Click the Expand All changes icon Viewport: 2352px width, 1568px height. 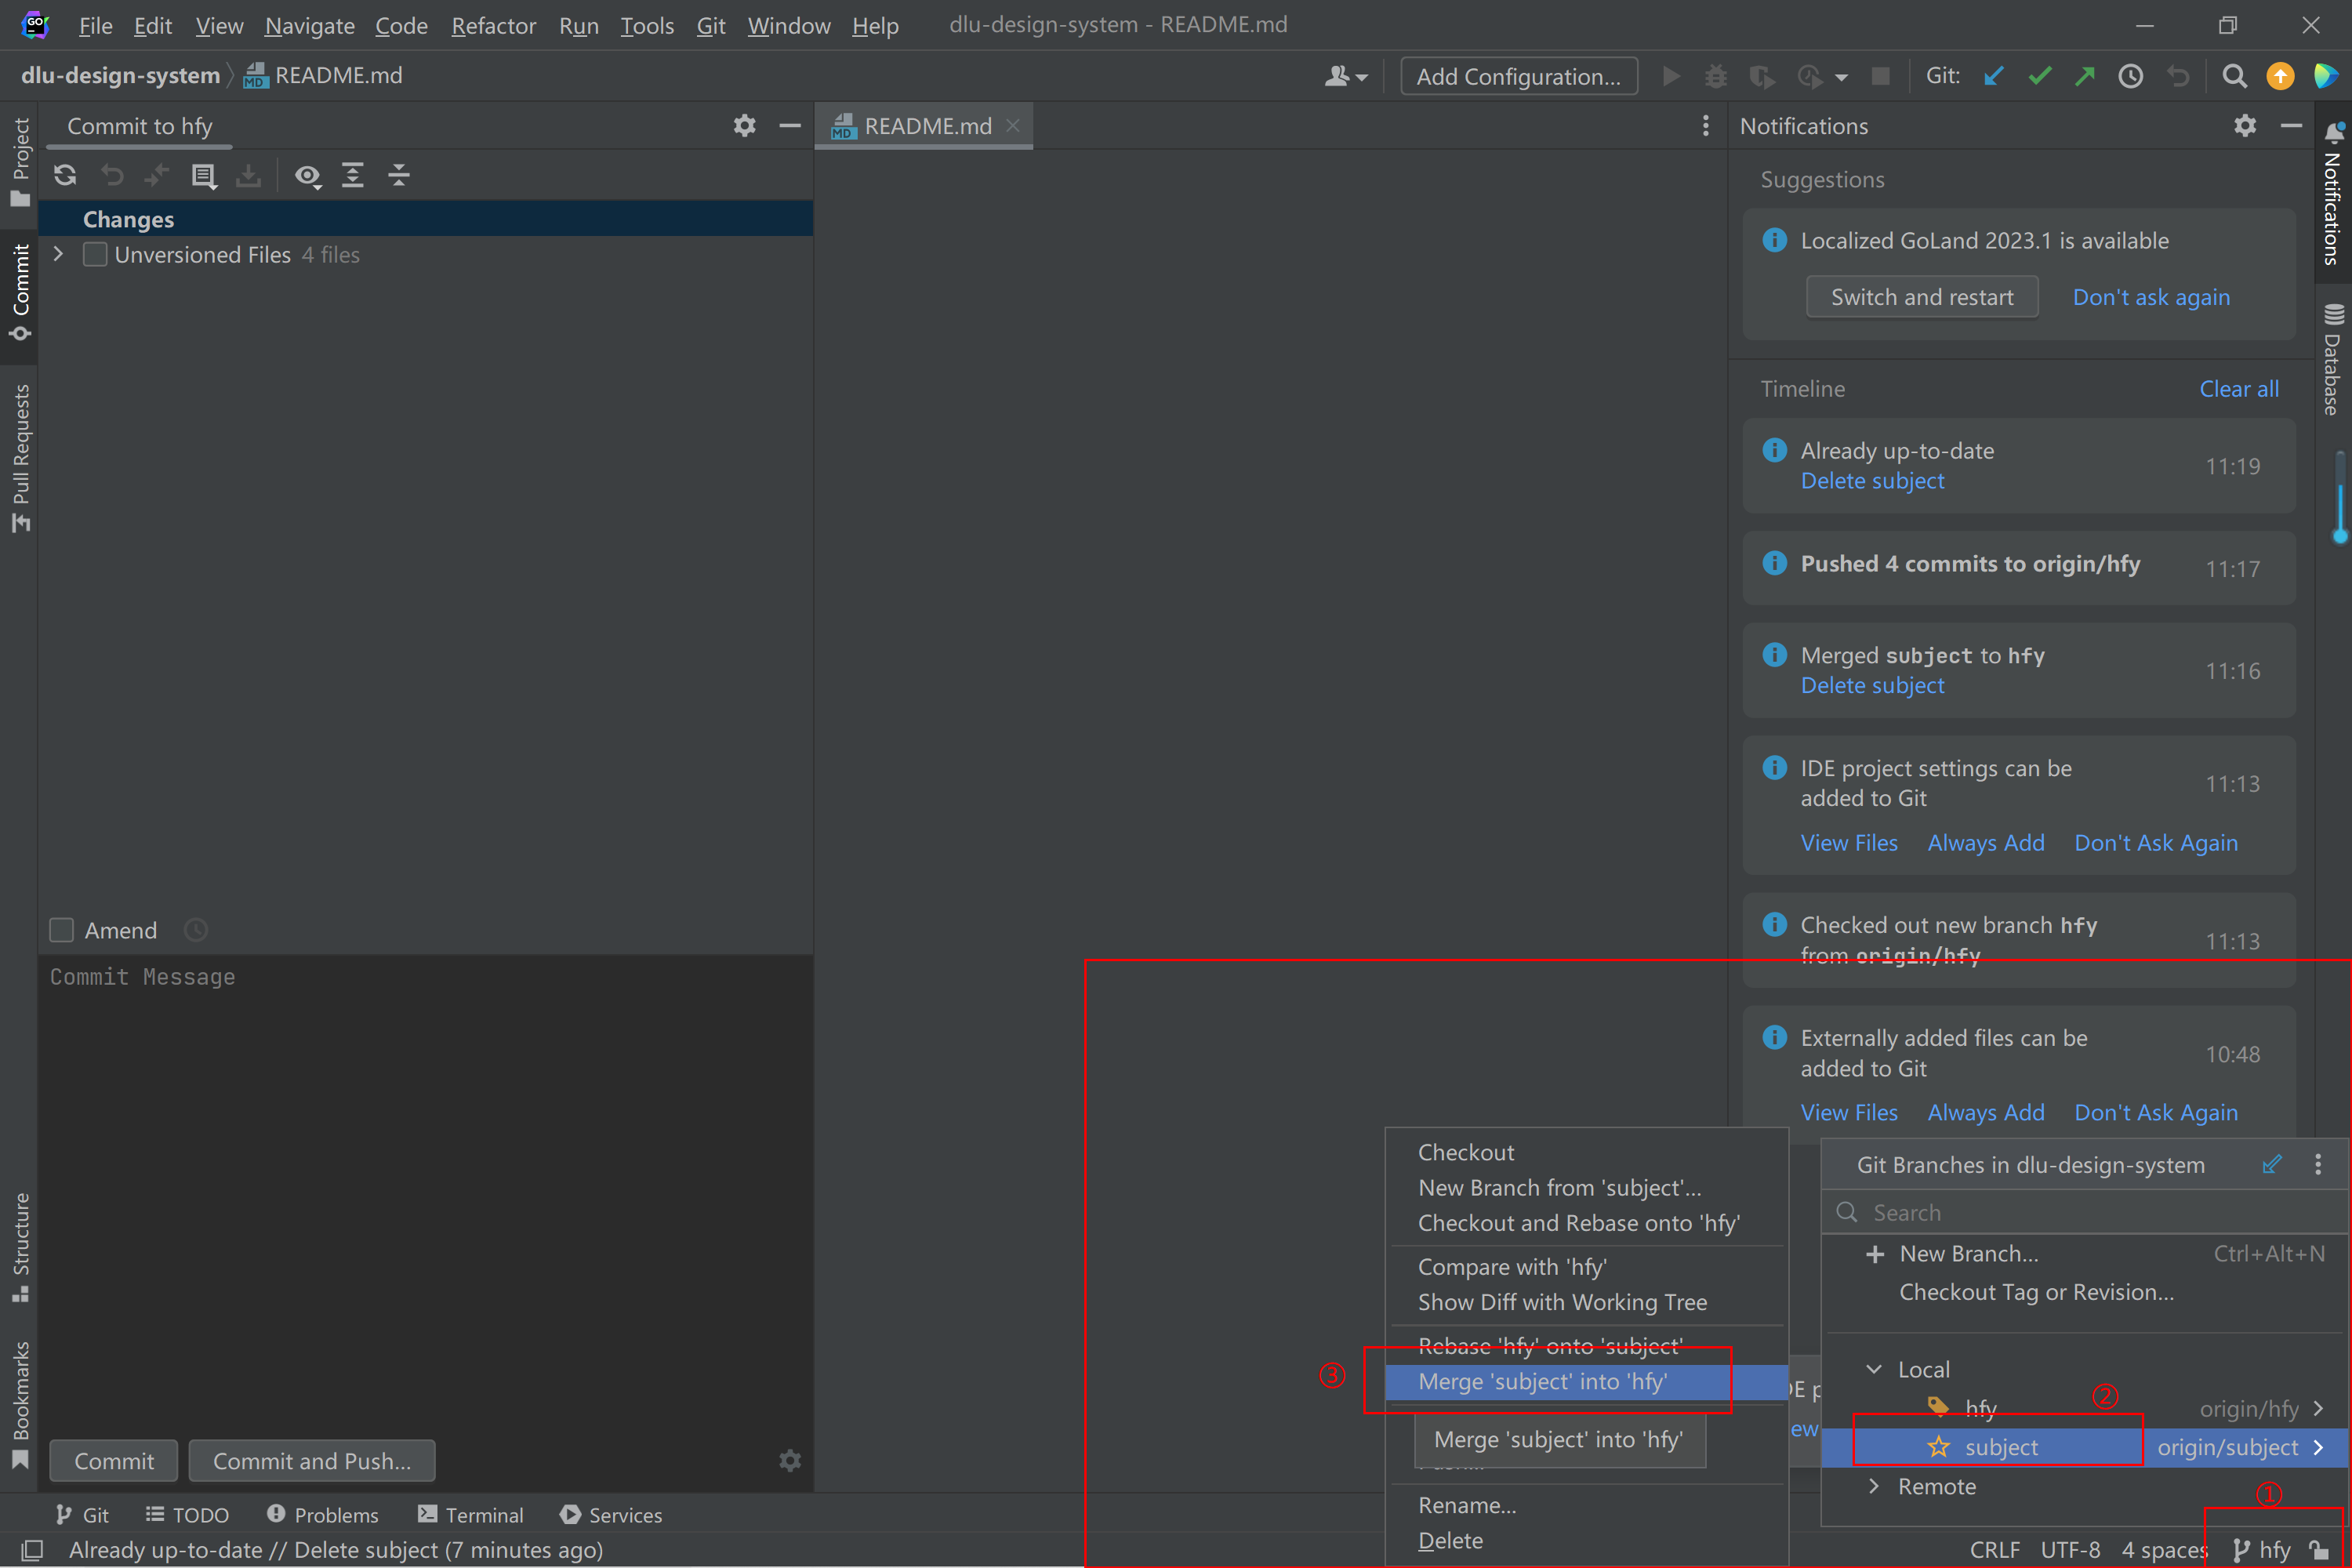click(353, 176)
